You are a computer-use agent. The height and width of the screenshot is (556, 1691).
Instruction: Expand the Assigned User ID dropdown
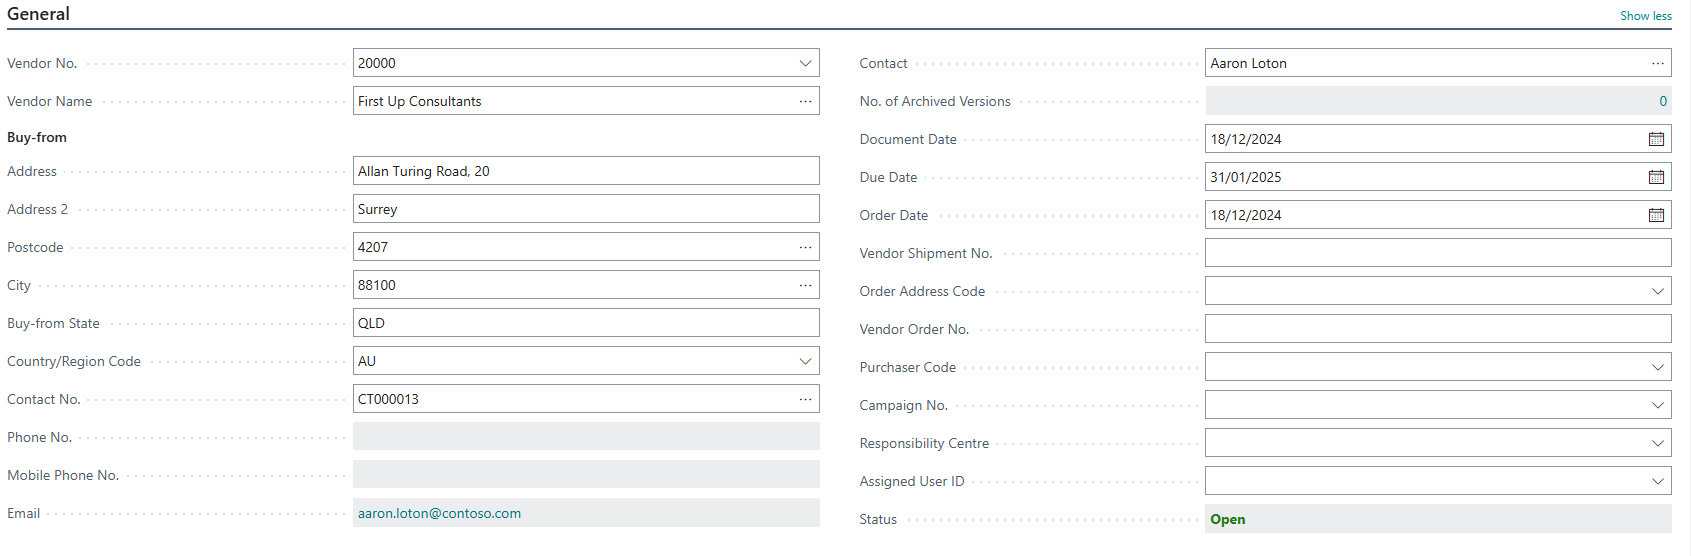click(1658, 481)
